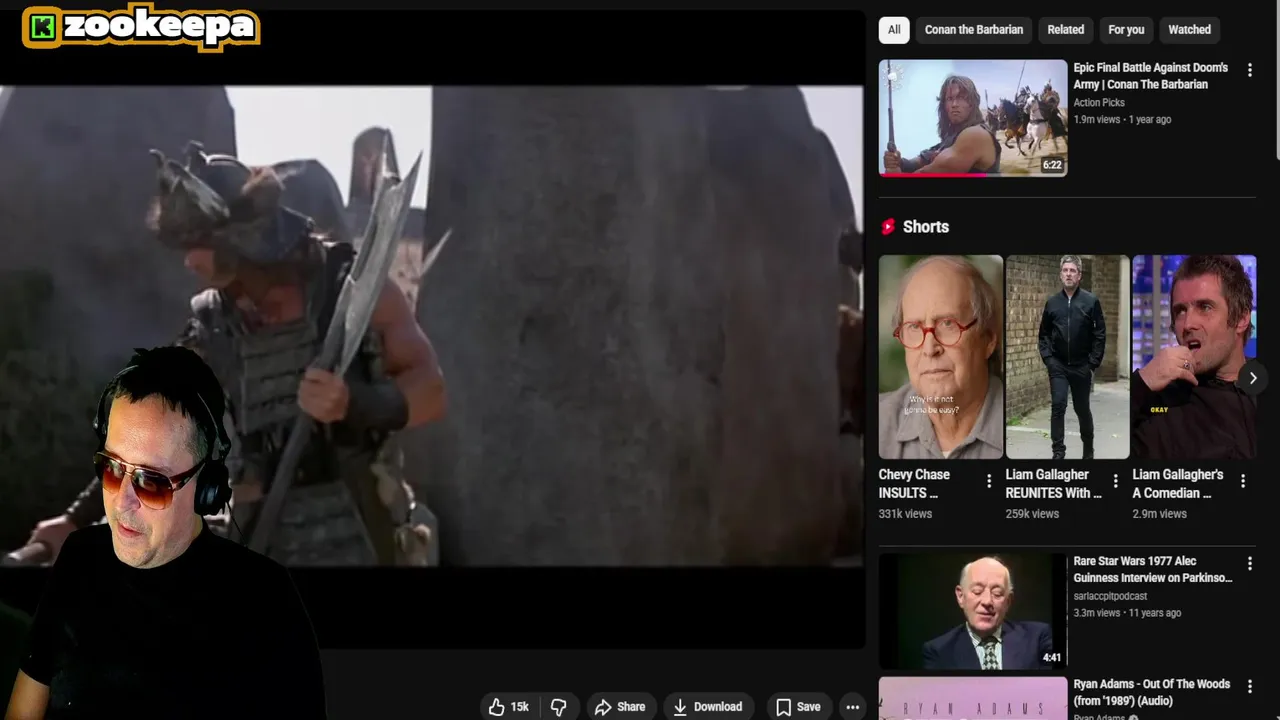Click the page scrollbar on the right edge
The height and width of the screenshot is (720, 1280).
[1276, 80]
